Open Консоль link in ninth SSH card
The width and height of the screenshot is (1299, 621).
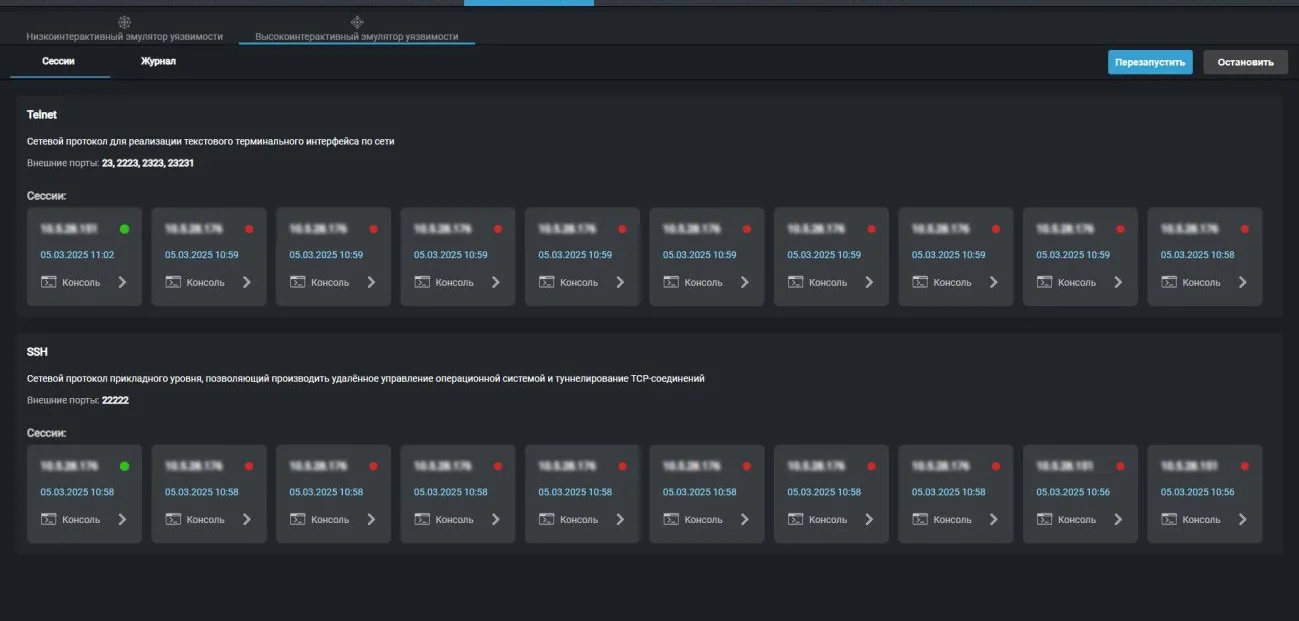pyautogui.click(x=1077, y=520)
